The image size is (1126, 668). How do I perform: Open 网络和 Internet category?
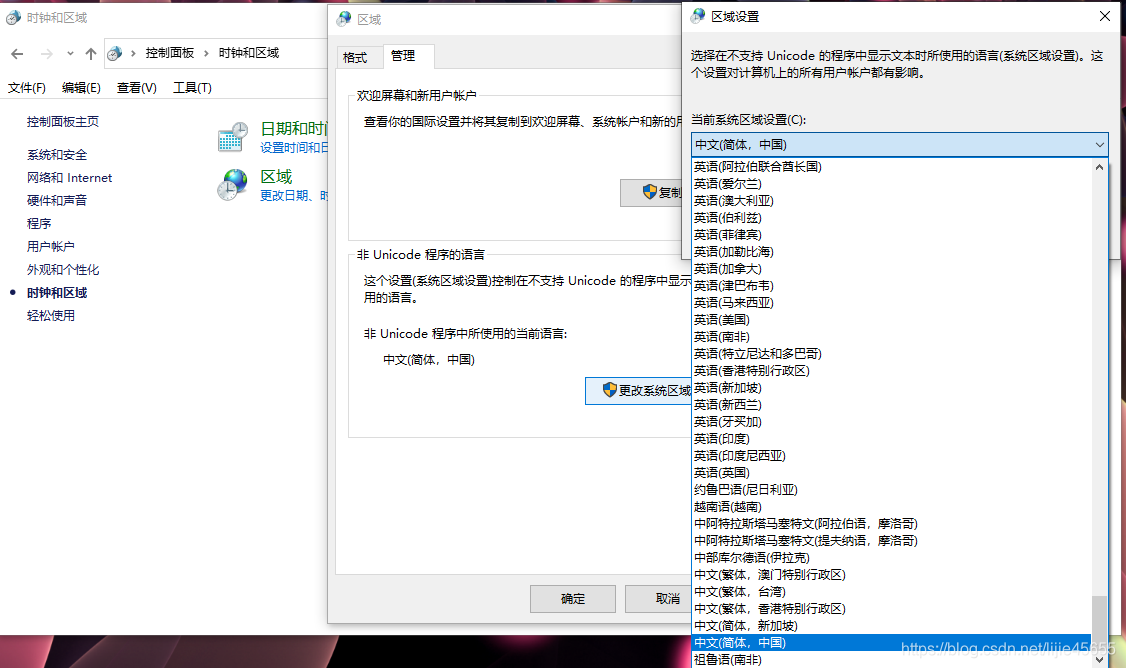point(69,177)
